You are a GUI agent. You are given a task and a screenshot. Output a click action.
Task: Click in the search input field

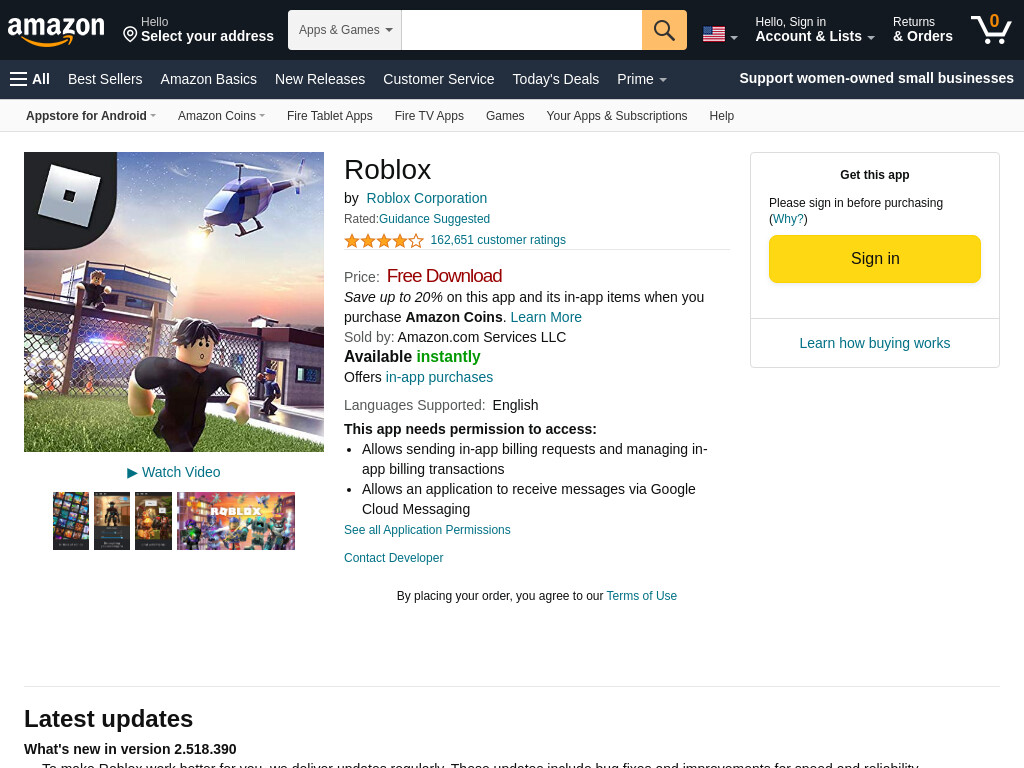click(x=522, y=30)
